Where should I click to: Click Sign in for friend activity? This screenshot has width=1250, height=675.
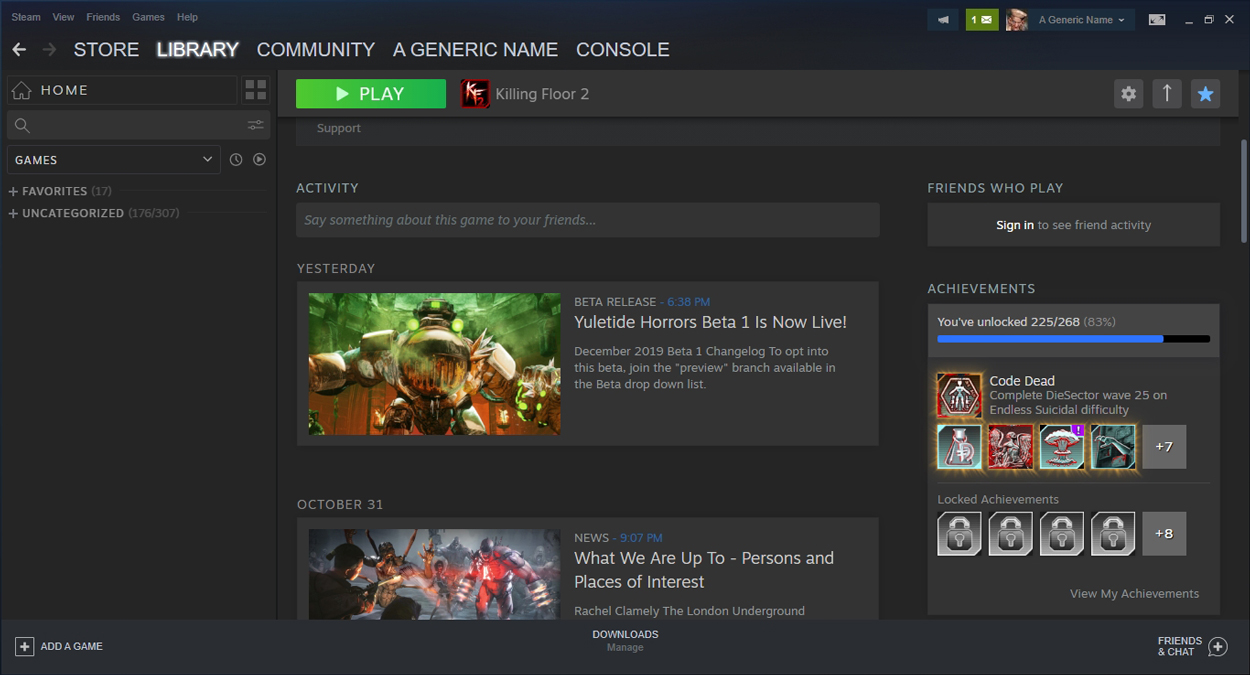point(1015,225)
